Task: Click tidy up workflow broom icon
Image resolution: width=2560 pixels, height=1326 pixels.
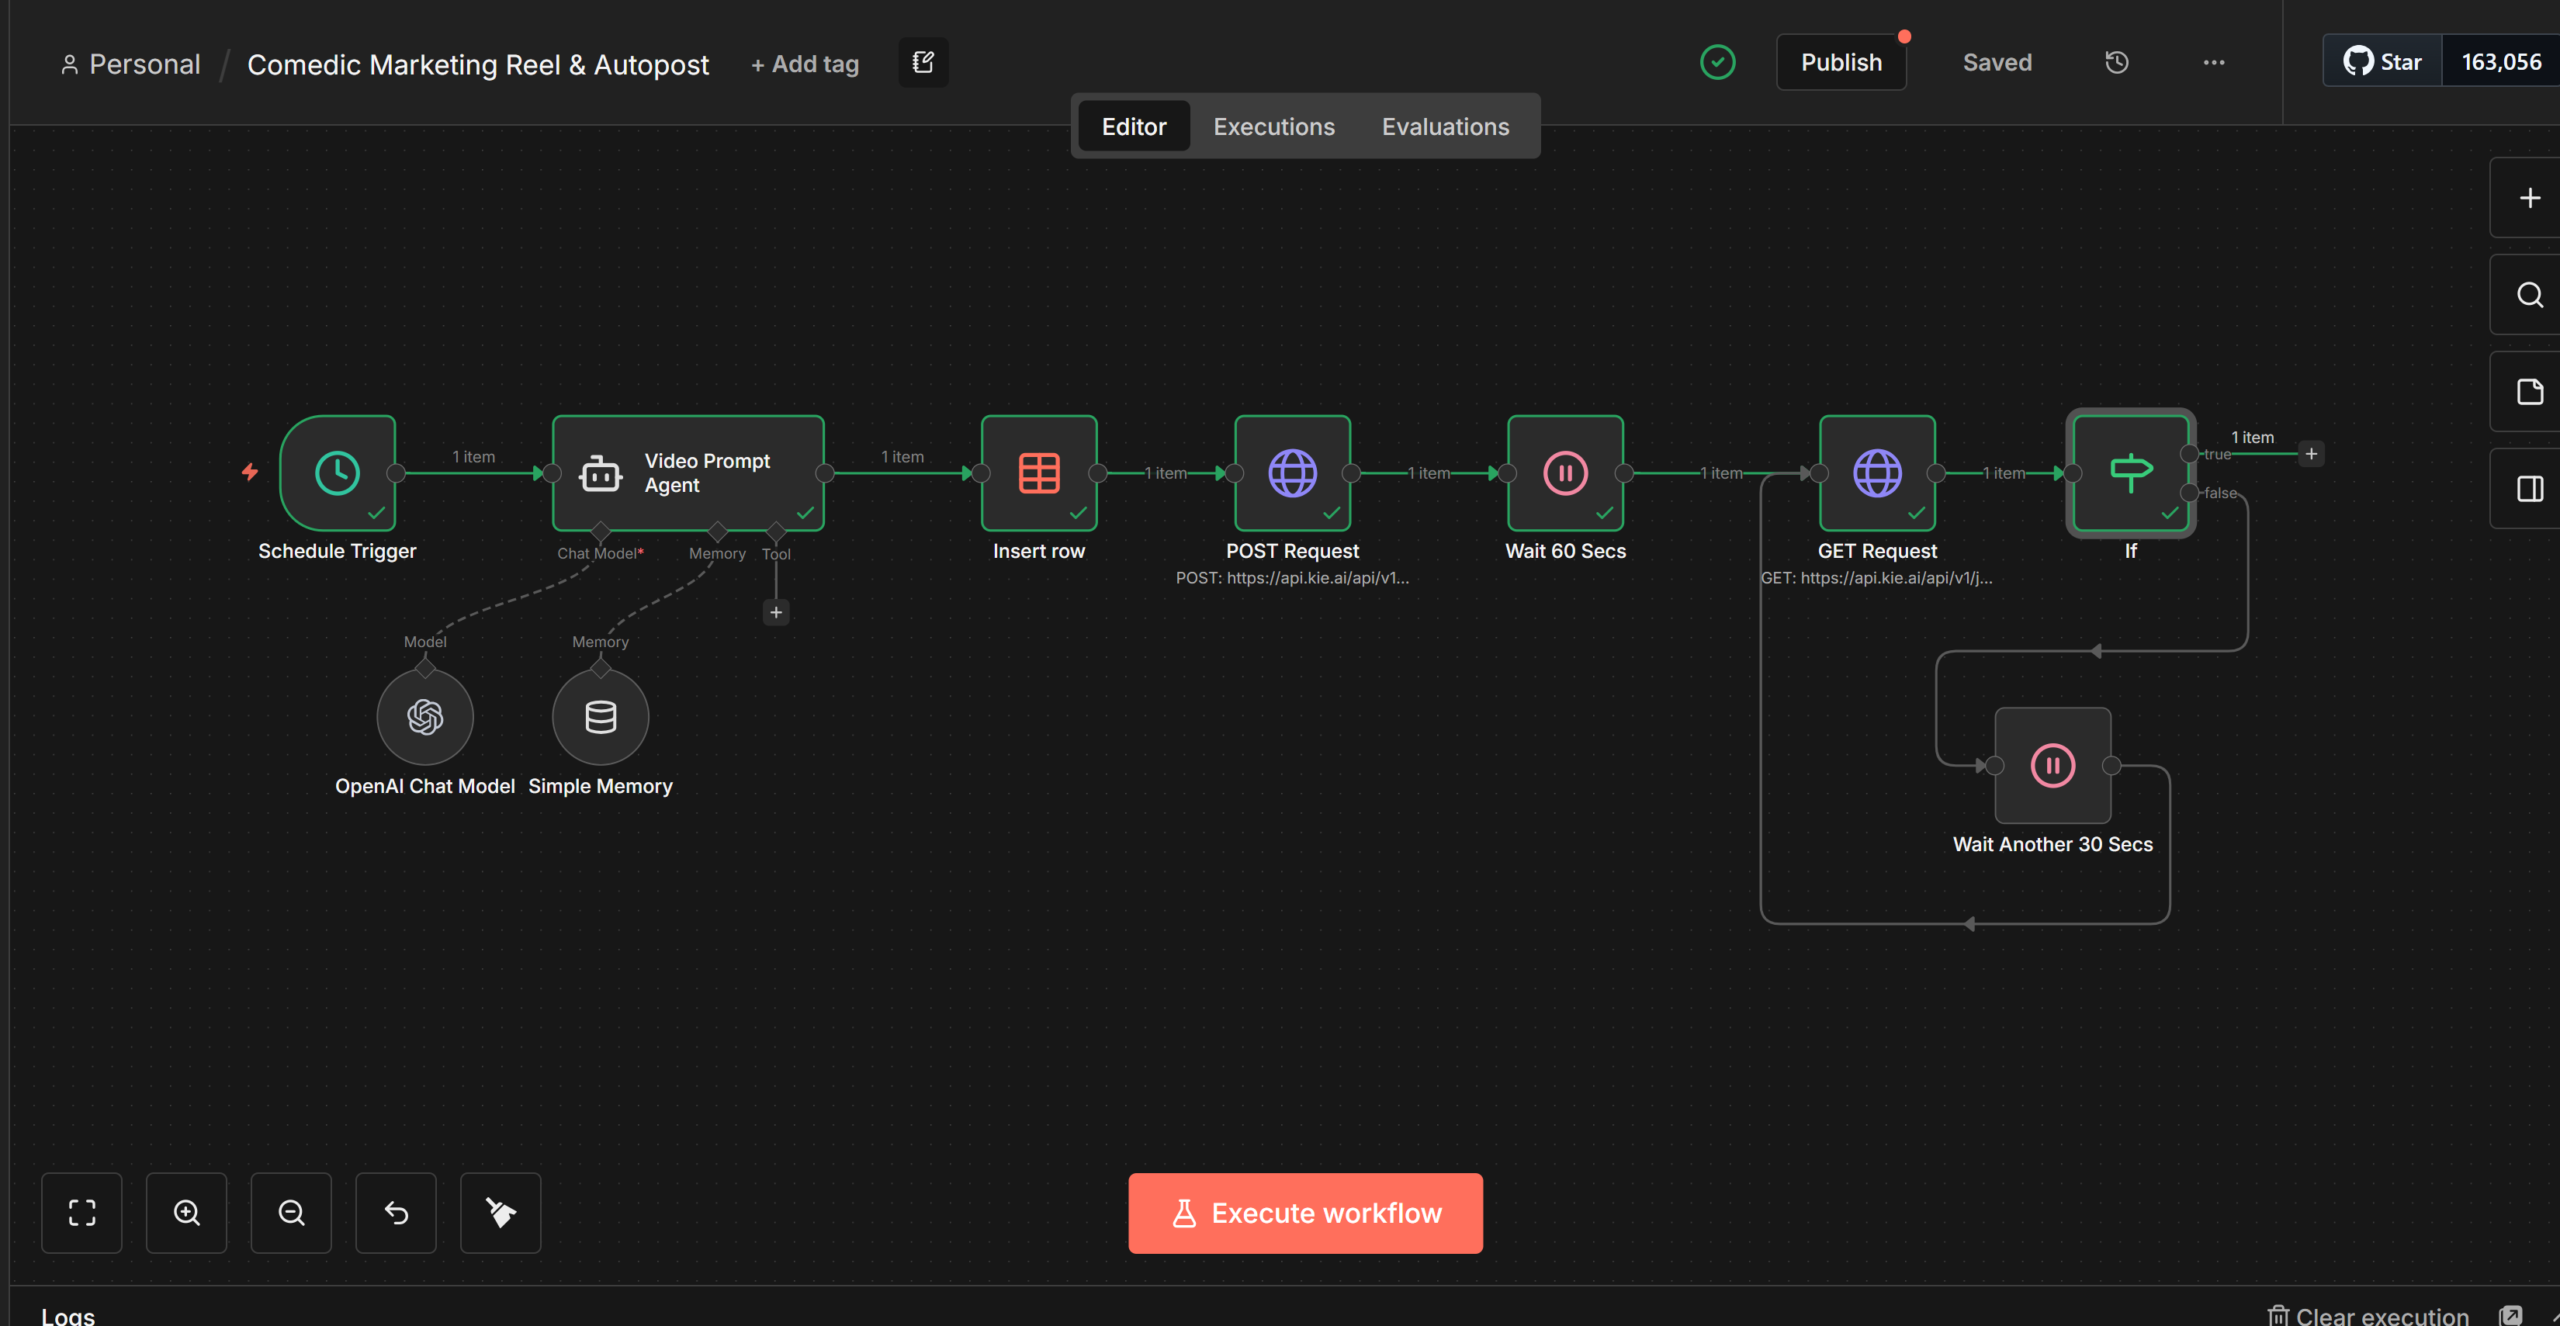Action: (x=500, y=1213)
